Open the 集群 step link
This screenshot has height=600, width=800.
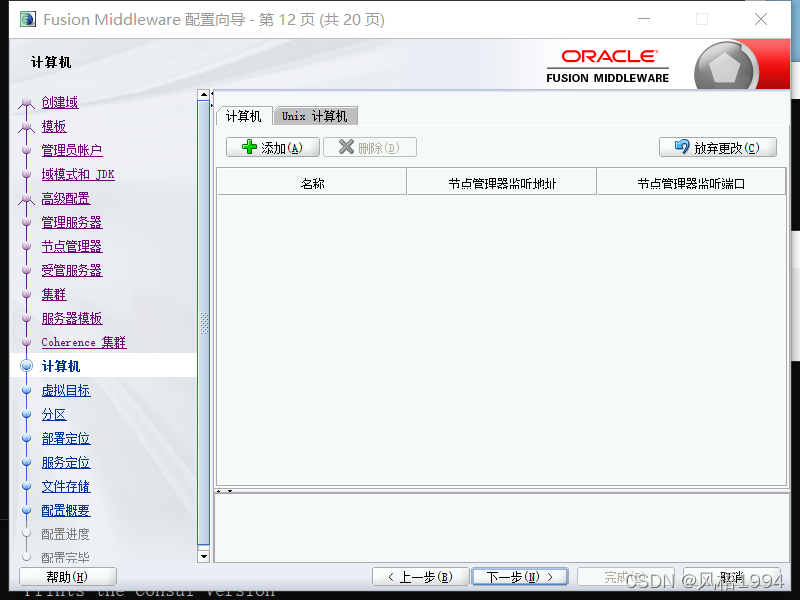click(x=54, y=294)
